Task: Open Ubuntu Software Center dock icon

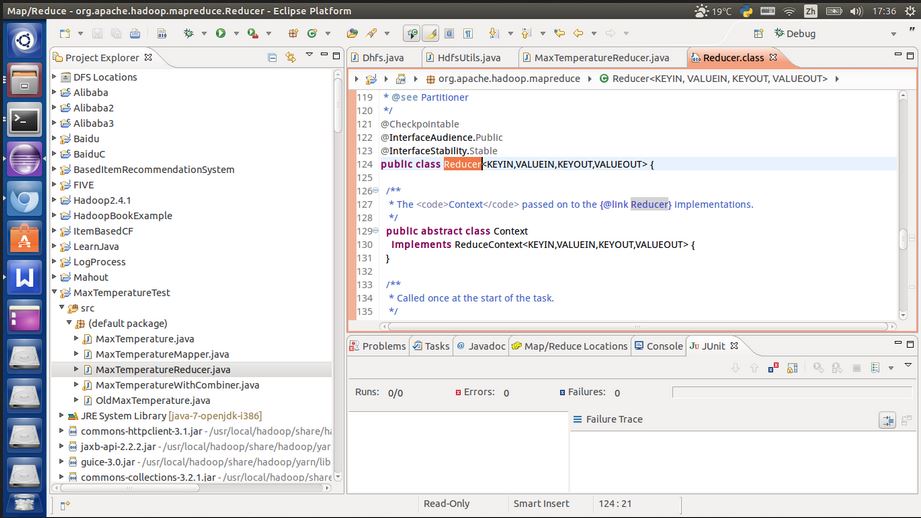Action: [x=24, y=238]
